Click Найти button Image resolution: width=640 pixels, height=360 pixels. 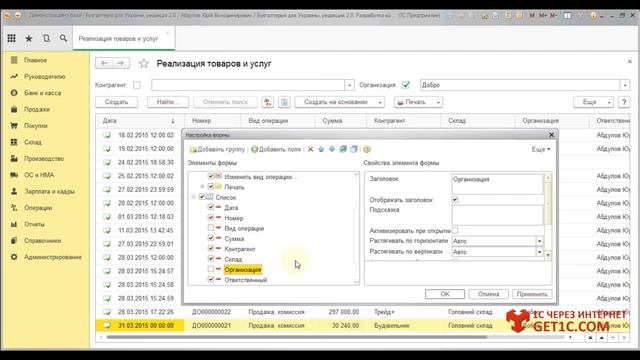(x=168, y=102)
